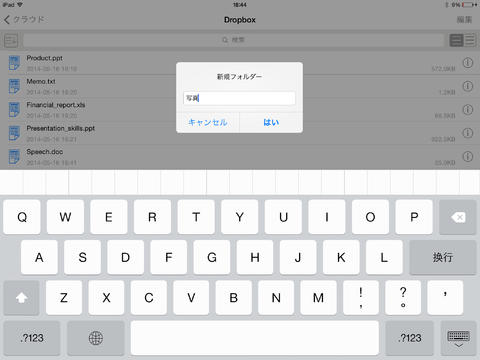Image resolution: width=480 pixels, height=360 pixels.
Task: Switch to compact list view icon
Action: point(470,40)
